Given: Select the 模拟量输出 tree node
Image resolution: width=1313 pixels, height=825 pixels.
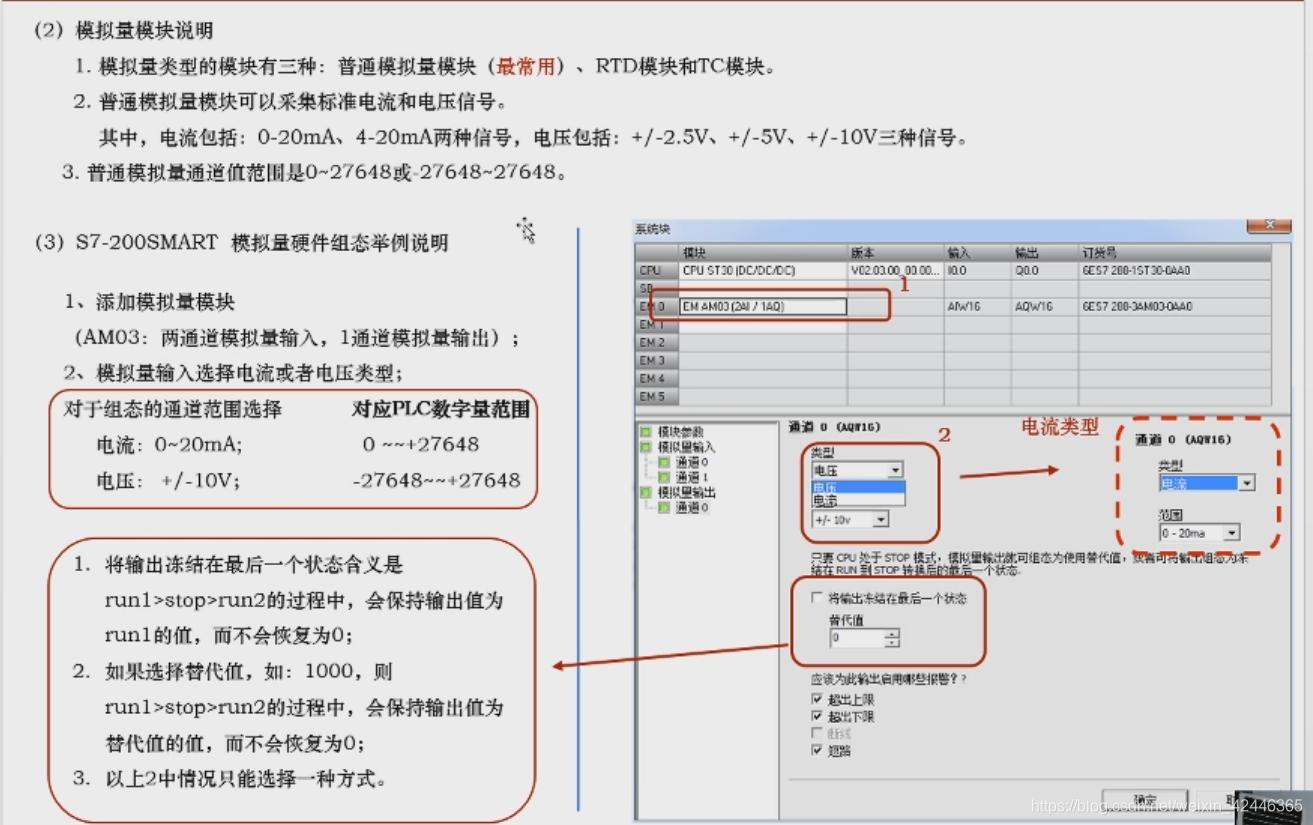Looking at the screenshot, I should pos(677,492).
